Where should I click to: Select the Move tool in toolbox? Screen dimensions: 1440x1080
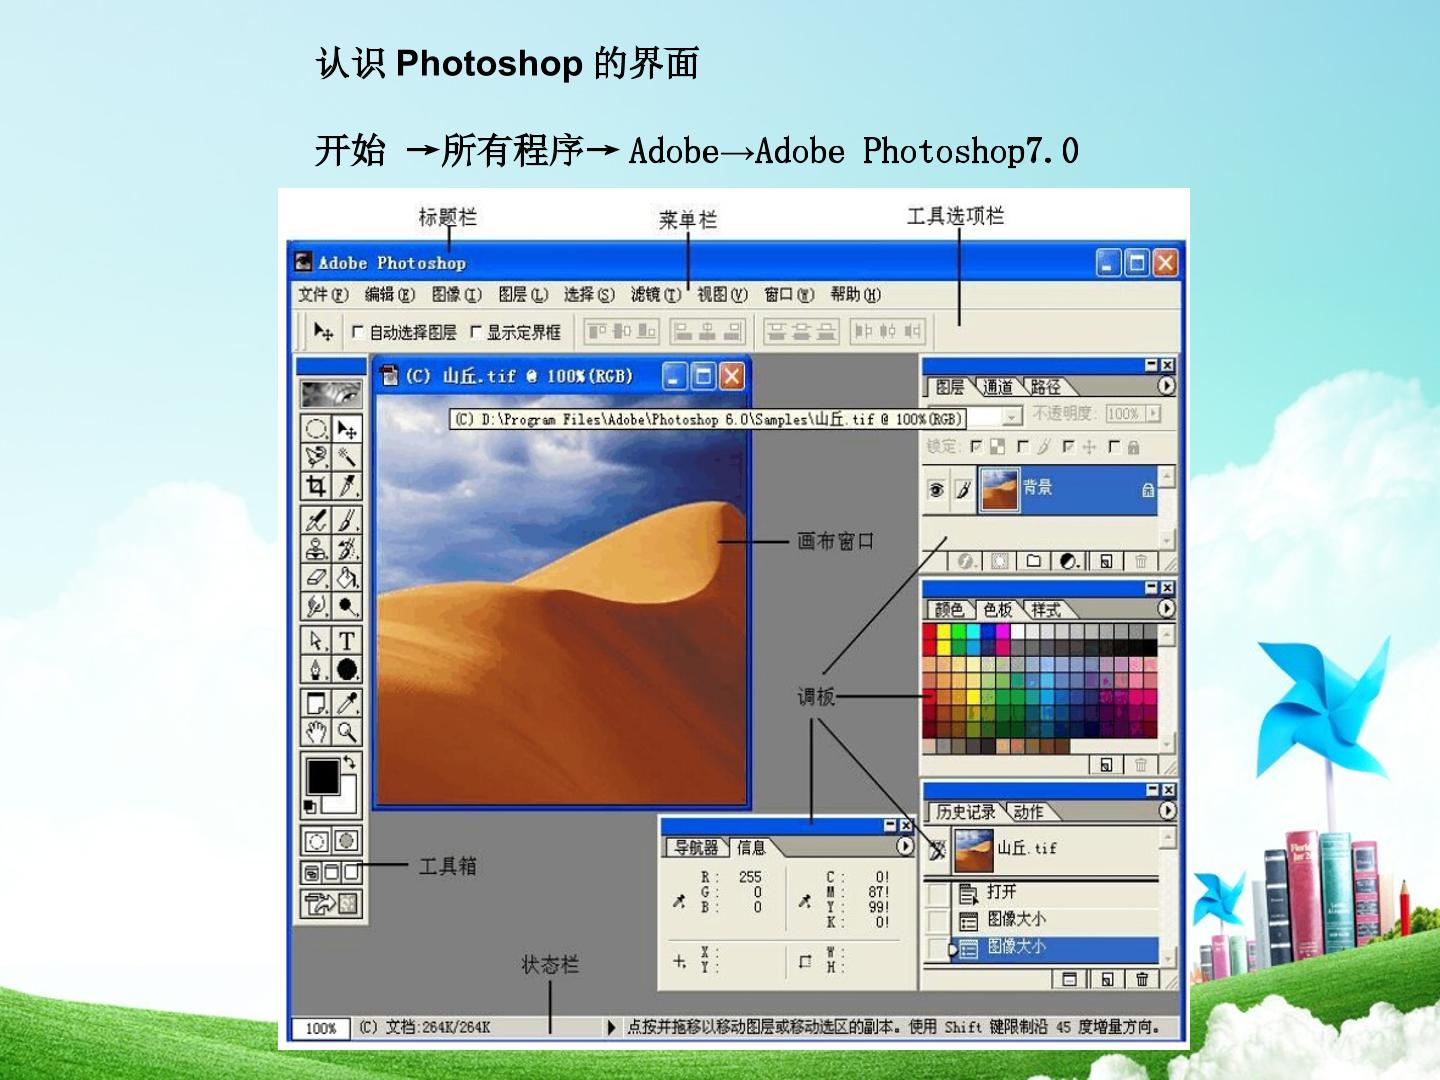click(x=347, y=429)
